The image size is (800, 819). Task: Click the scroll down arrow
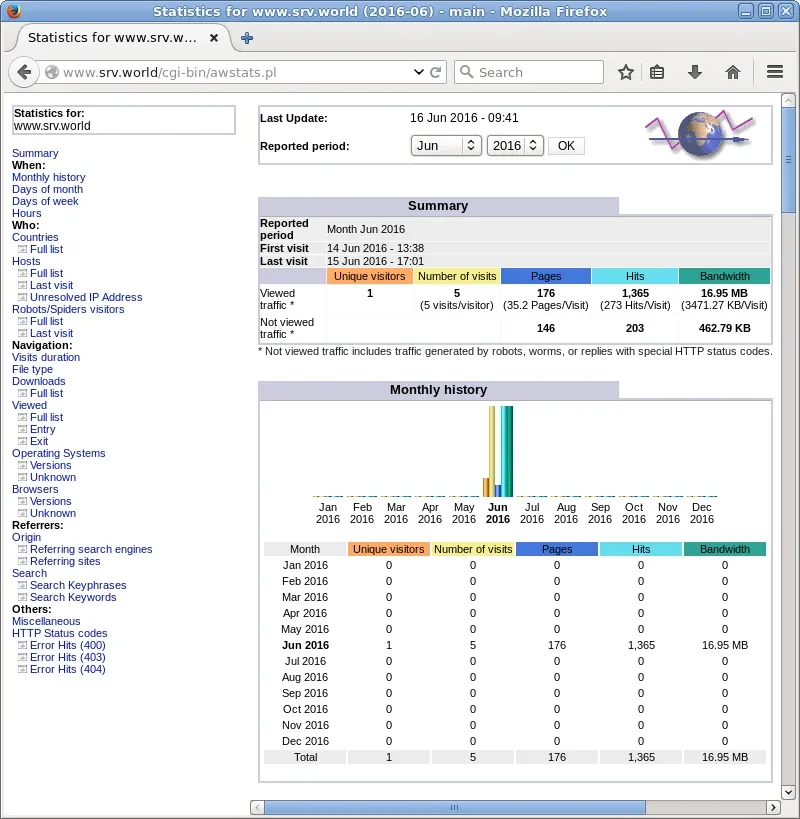pos(788,792)
